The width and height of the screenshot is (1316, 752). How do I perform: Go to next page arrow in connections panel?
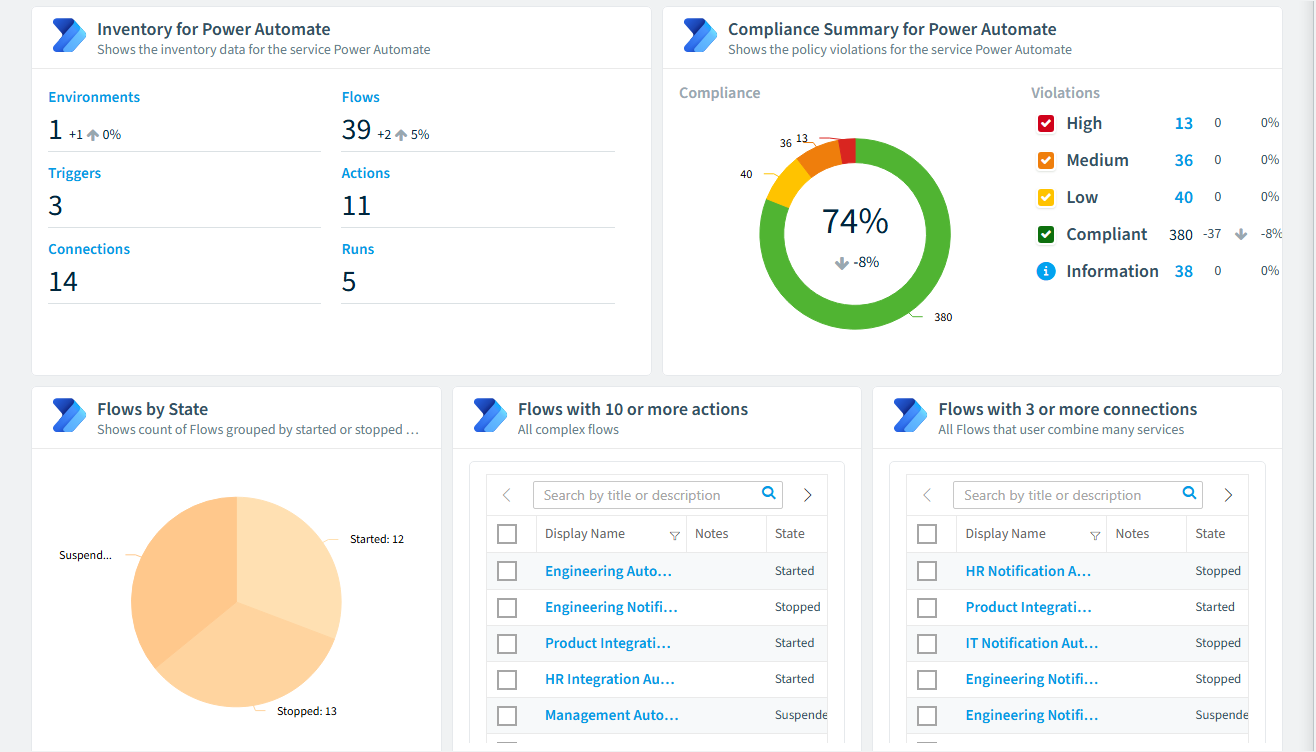tap(1228, 495)
